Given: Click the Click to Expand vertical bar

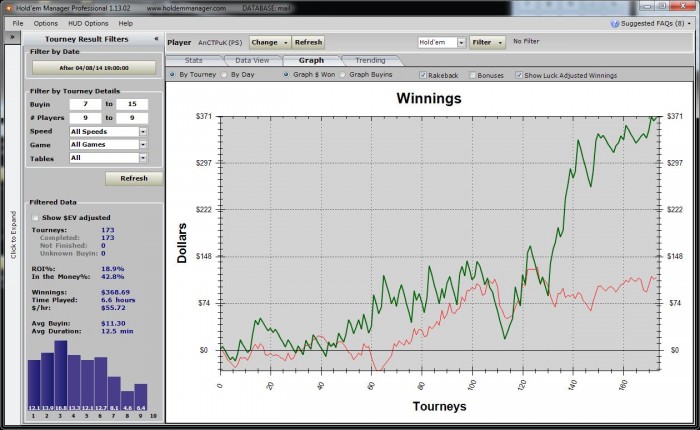Looking at the screenshot, I should coord(13,234).
